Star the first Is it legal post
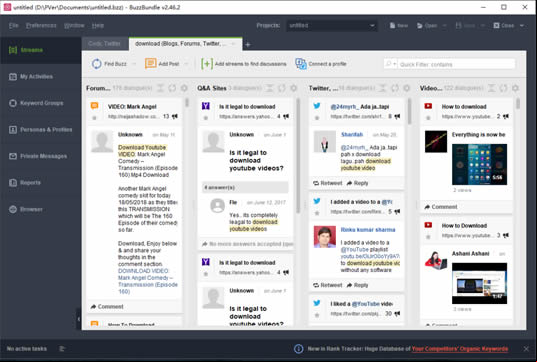The image size is (537, 362). click(206, 118)
